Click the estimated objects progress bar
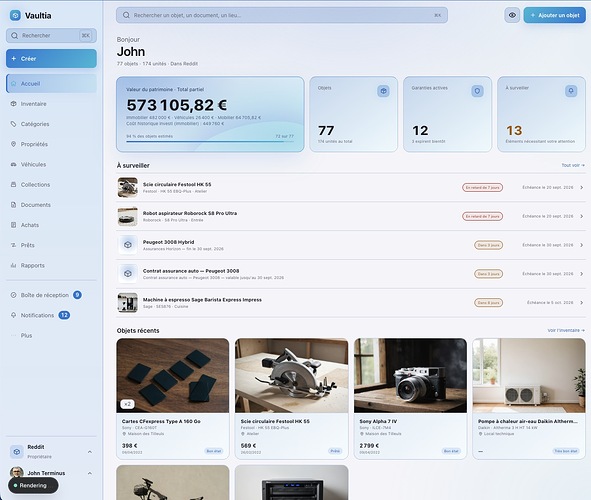This screenshot has width=591, height=500. [210, 141]
